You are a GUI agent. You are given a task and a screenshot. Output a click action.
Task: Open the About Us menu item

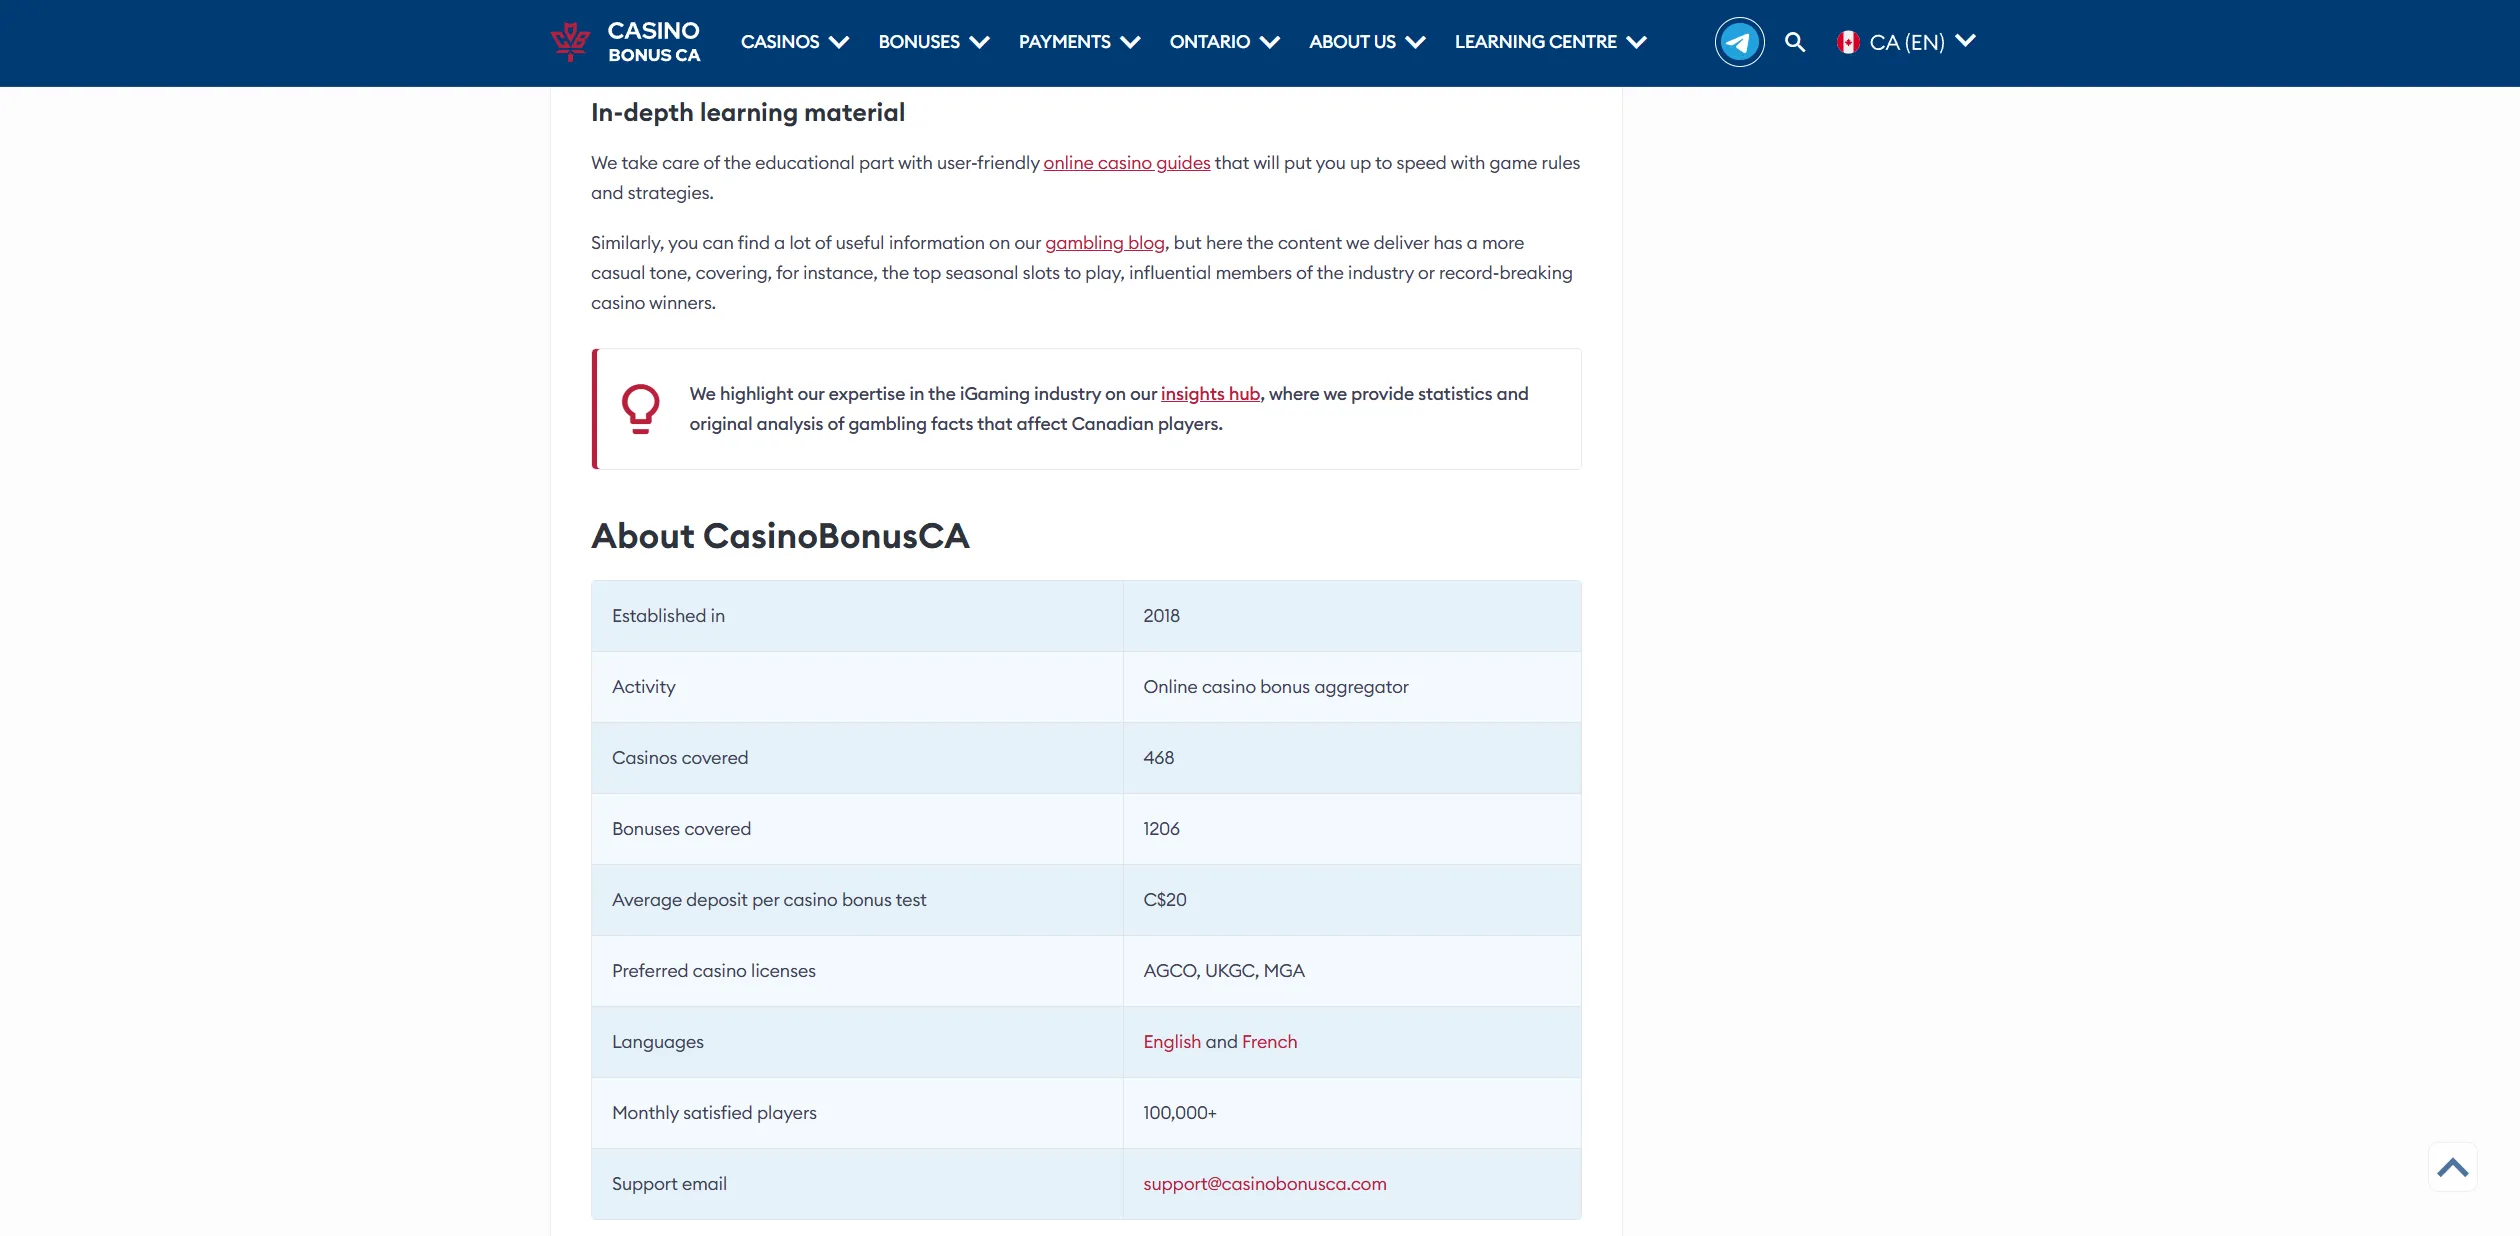click(1352, 42)
